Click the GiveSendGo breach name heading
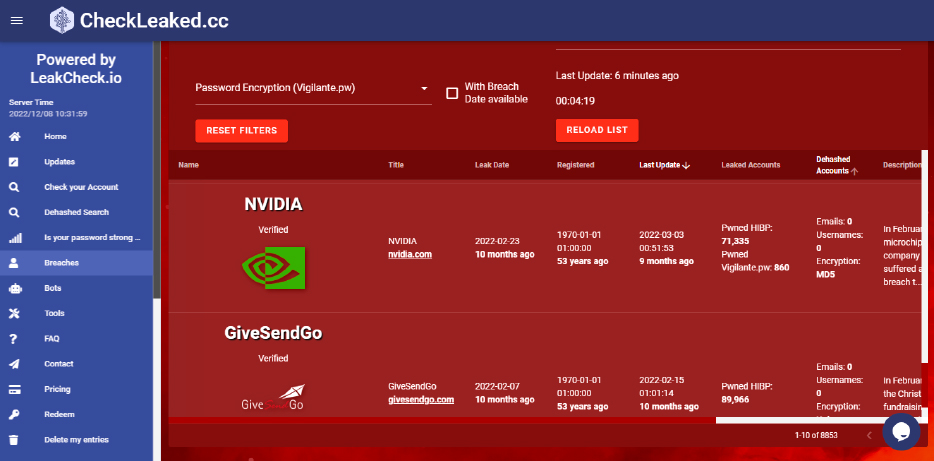 [273, 333]
